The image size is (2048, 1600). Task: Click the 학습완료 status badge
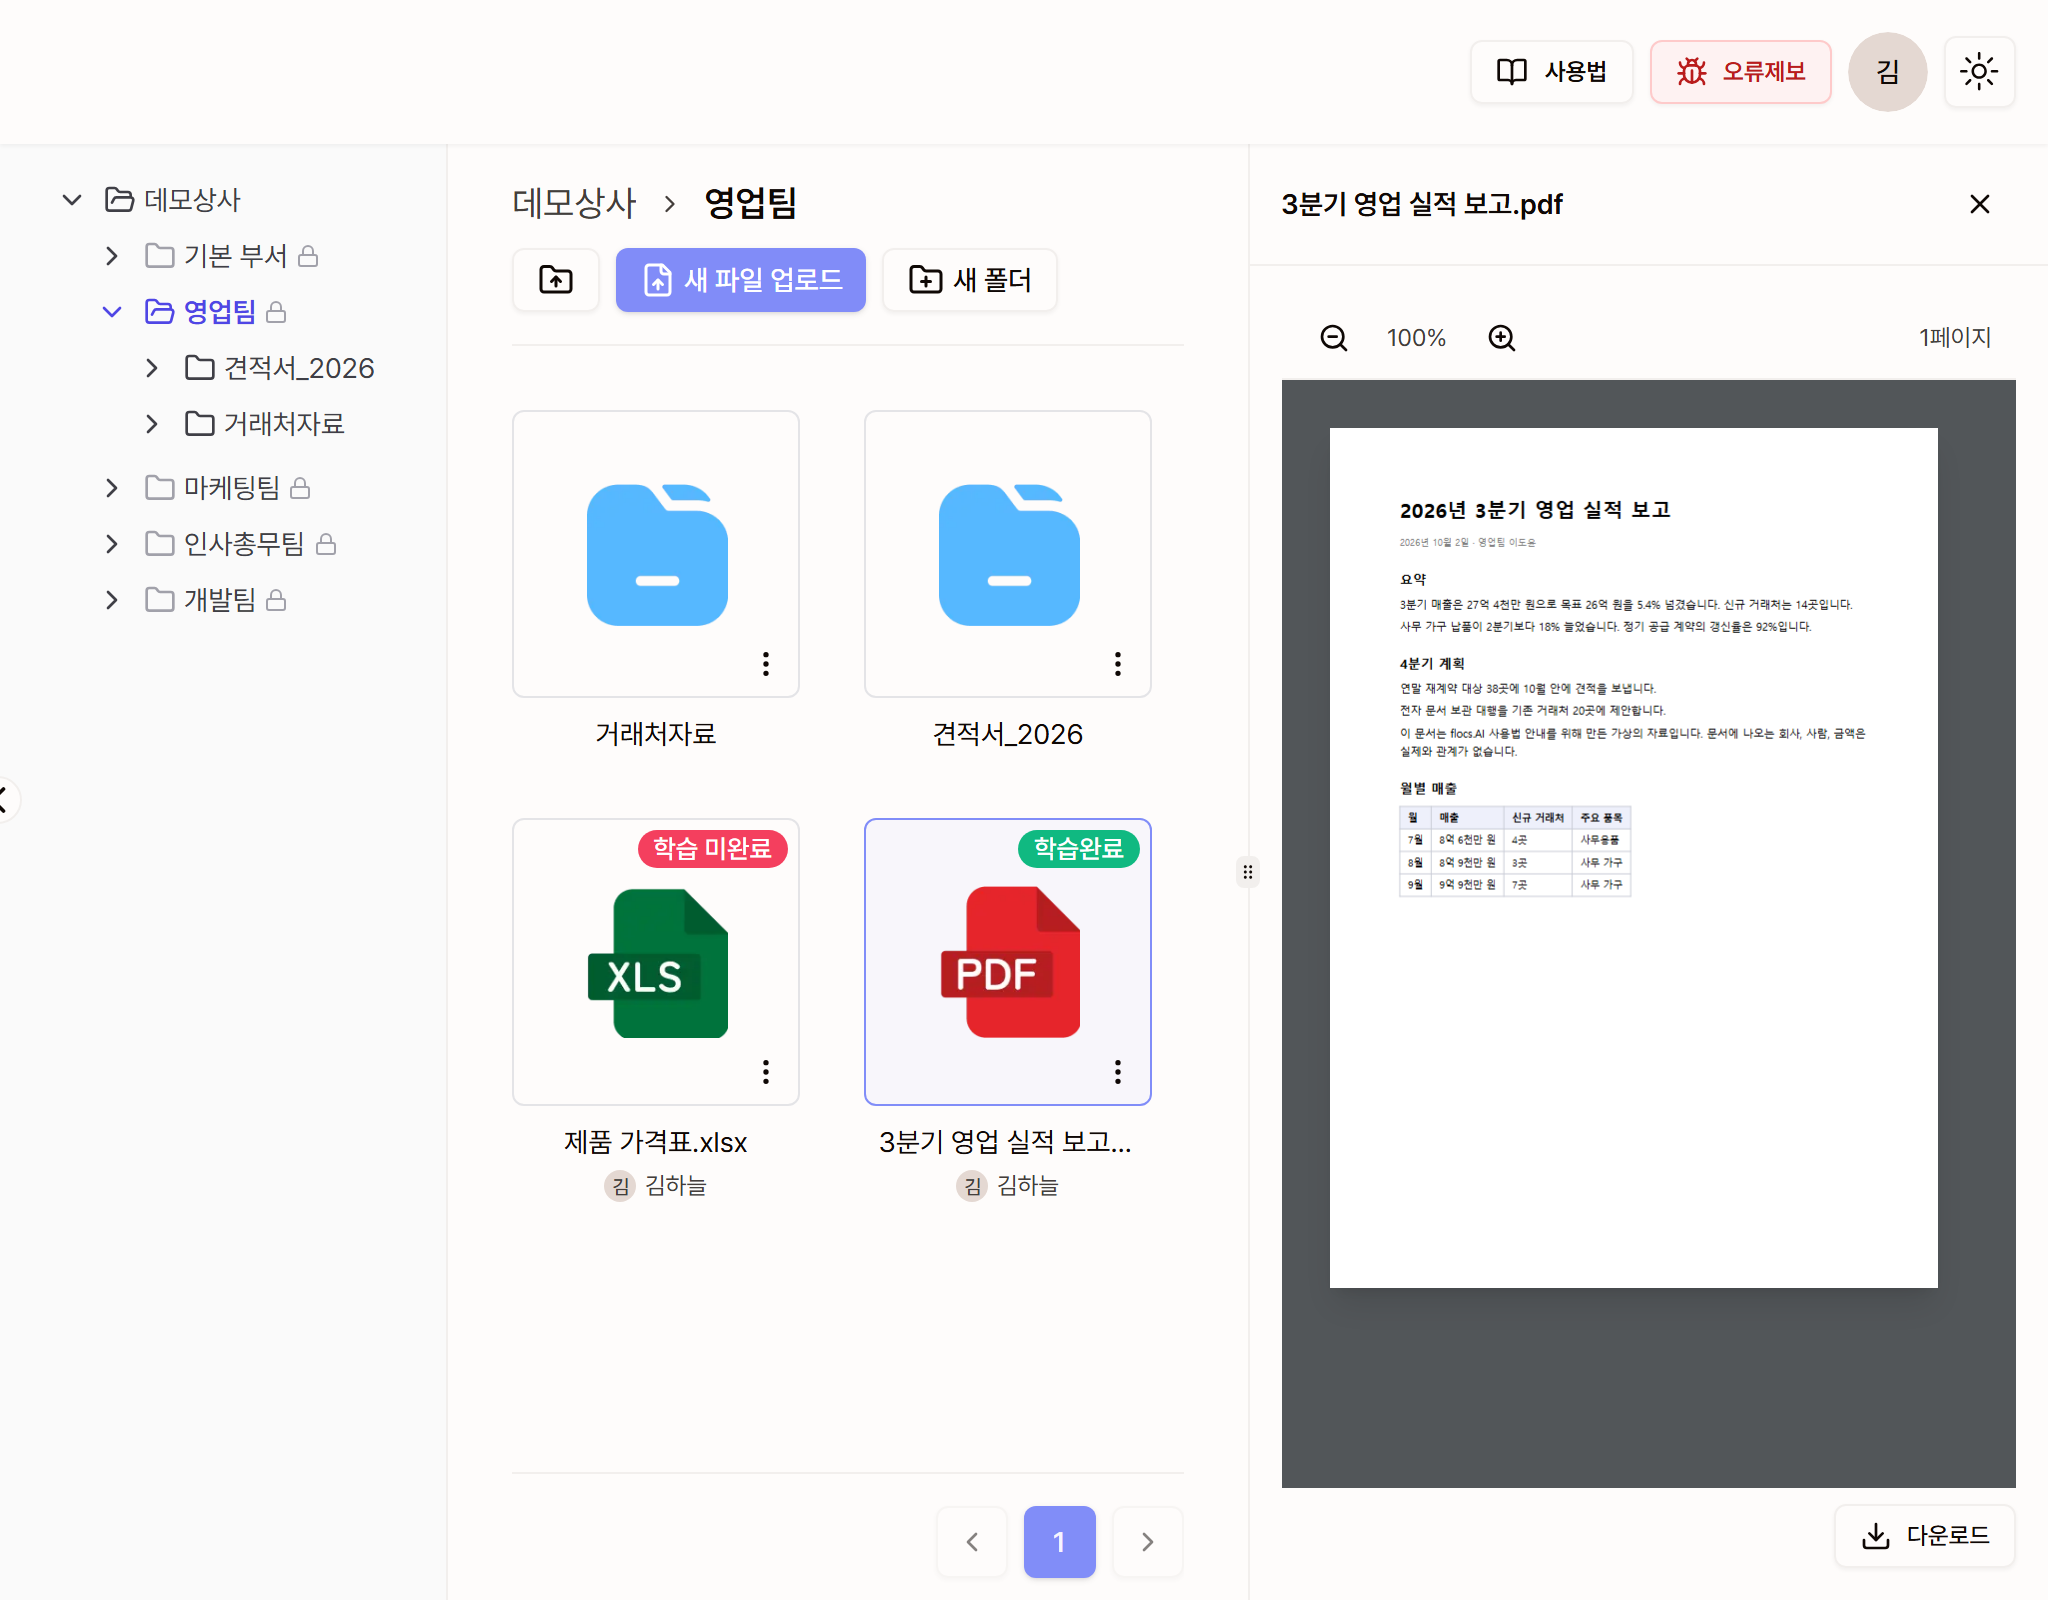[x=1078, y=849]
